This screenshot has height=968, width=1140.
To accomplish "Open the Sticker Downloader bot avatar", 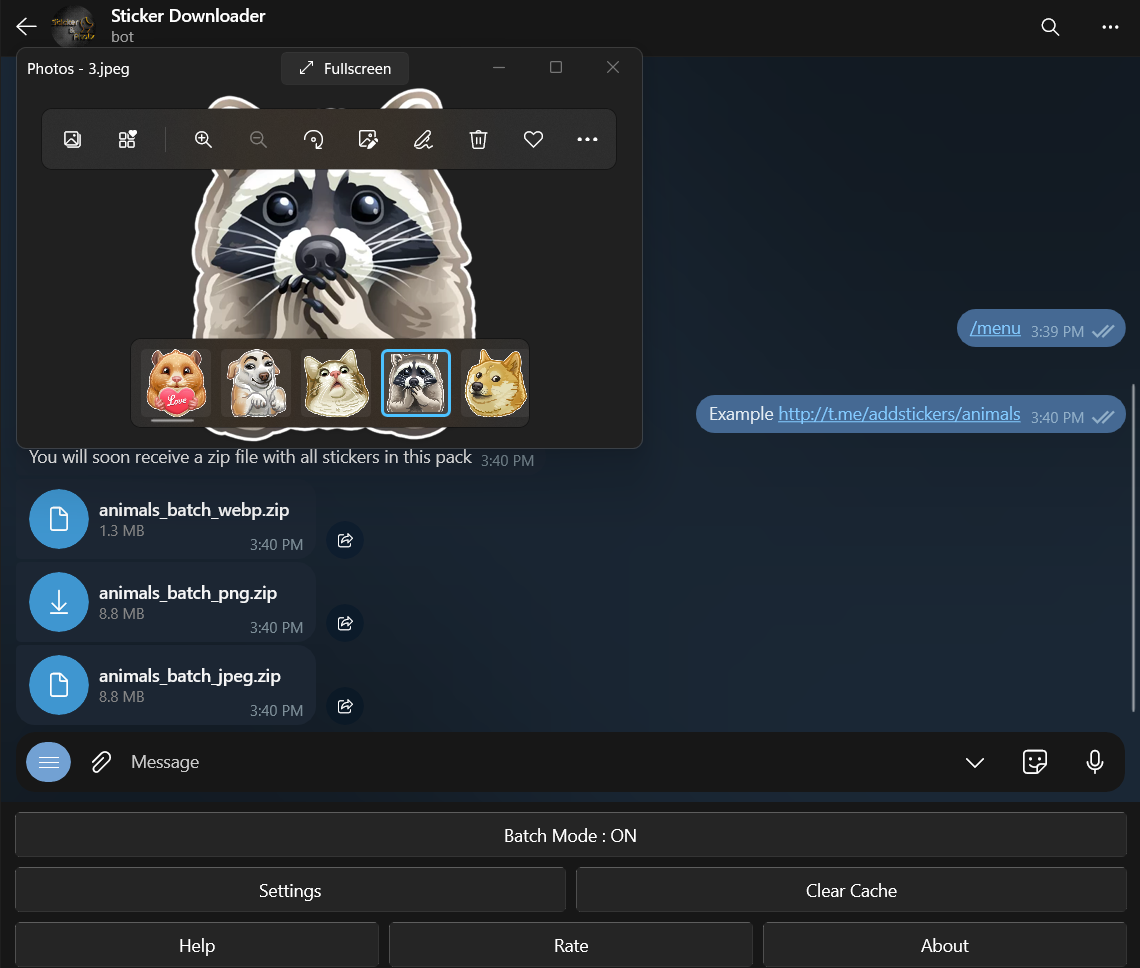I will coord(73,27).
